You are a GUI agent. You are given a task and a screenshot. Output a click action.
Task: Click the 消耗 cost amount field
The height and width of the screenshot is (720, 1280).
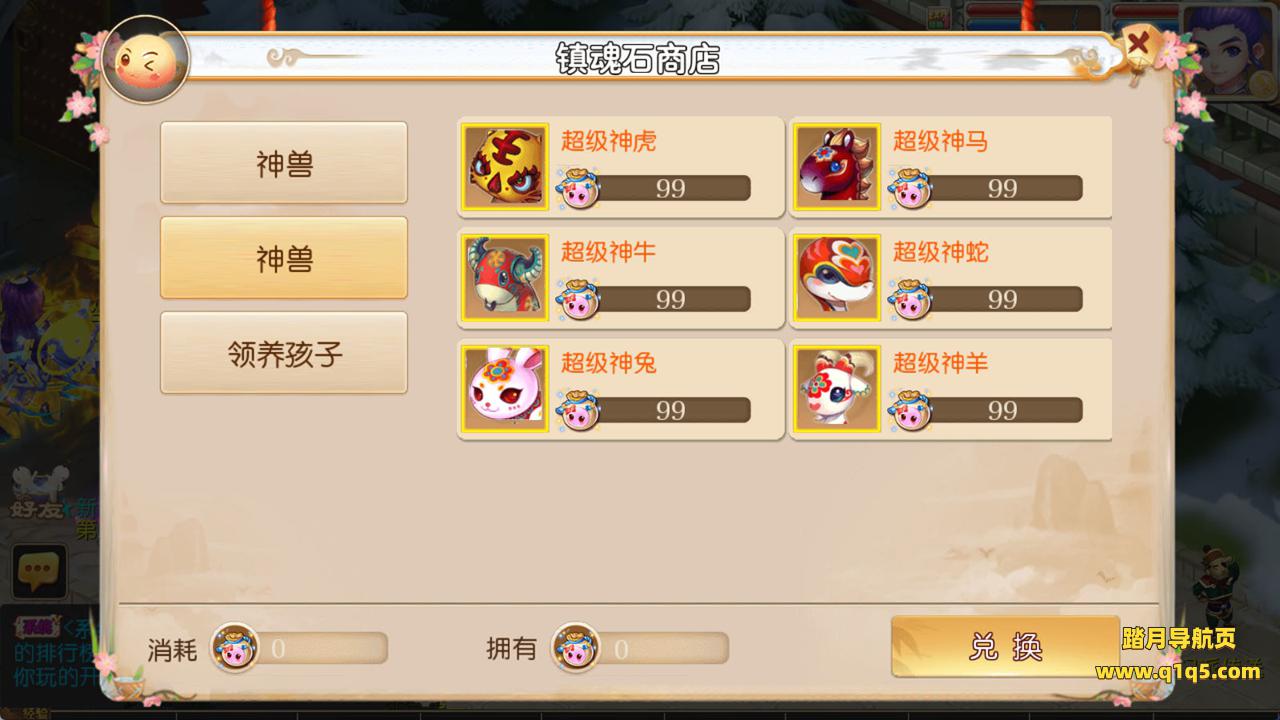323,648
